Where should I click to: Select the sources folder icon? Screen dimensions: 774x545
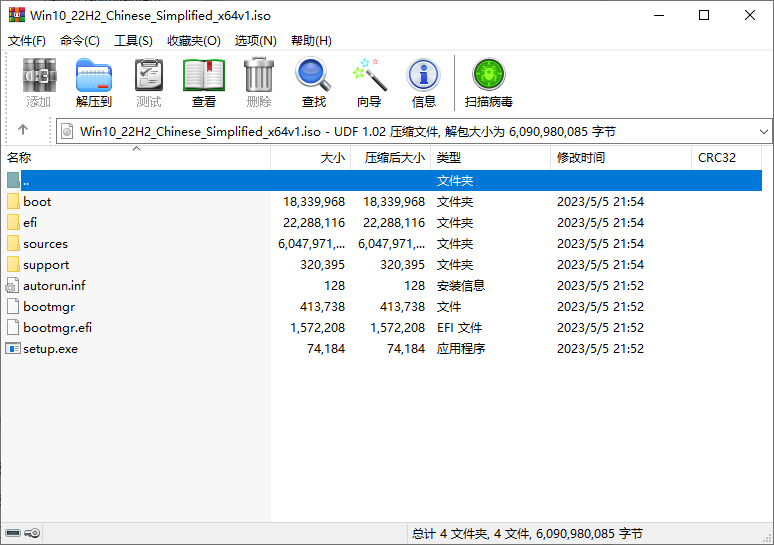pyautogui.click(x=13, y=243)
